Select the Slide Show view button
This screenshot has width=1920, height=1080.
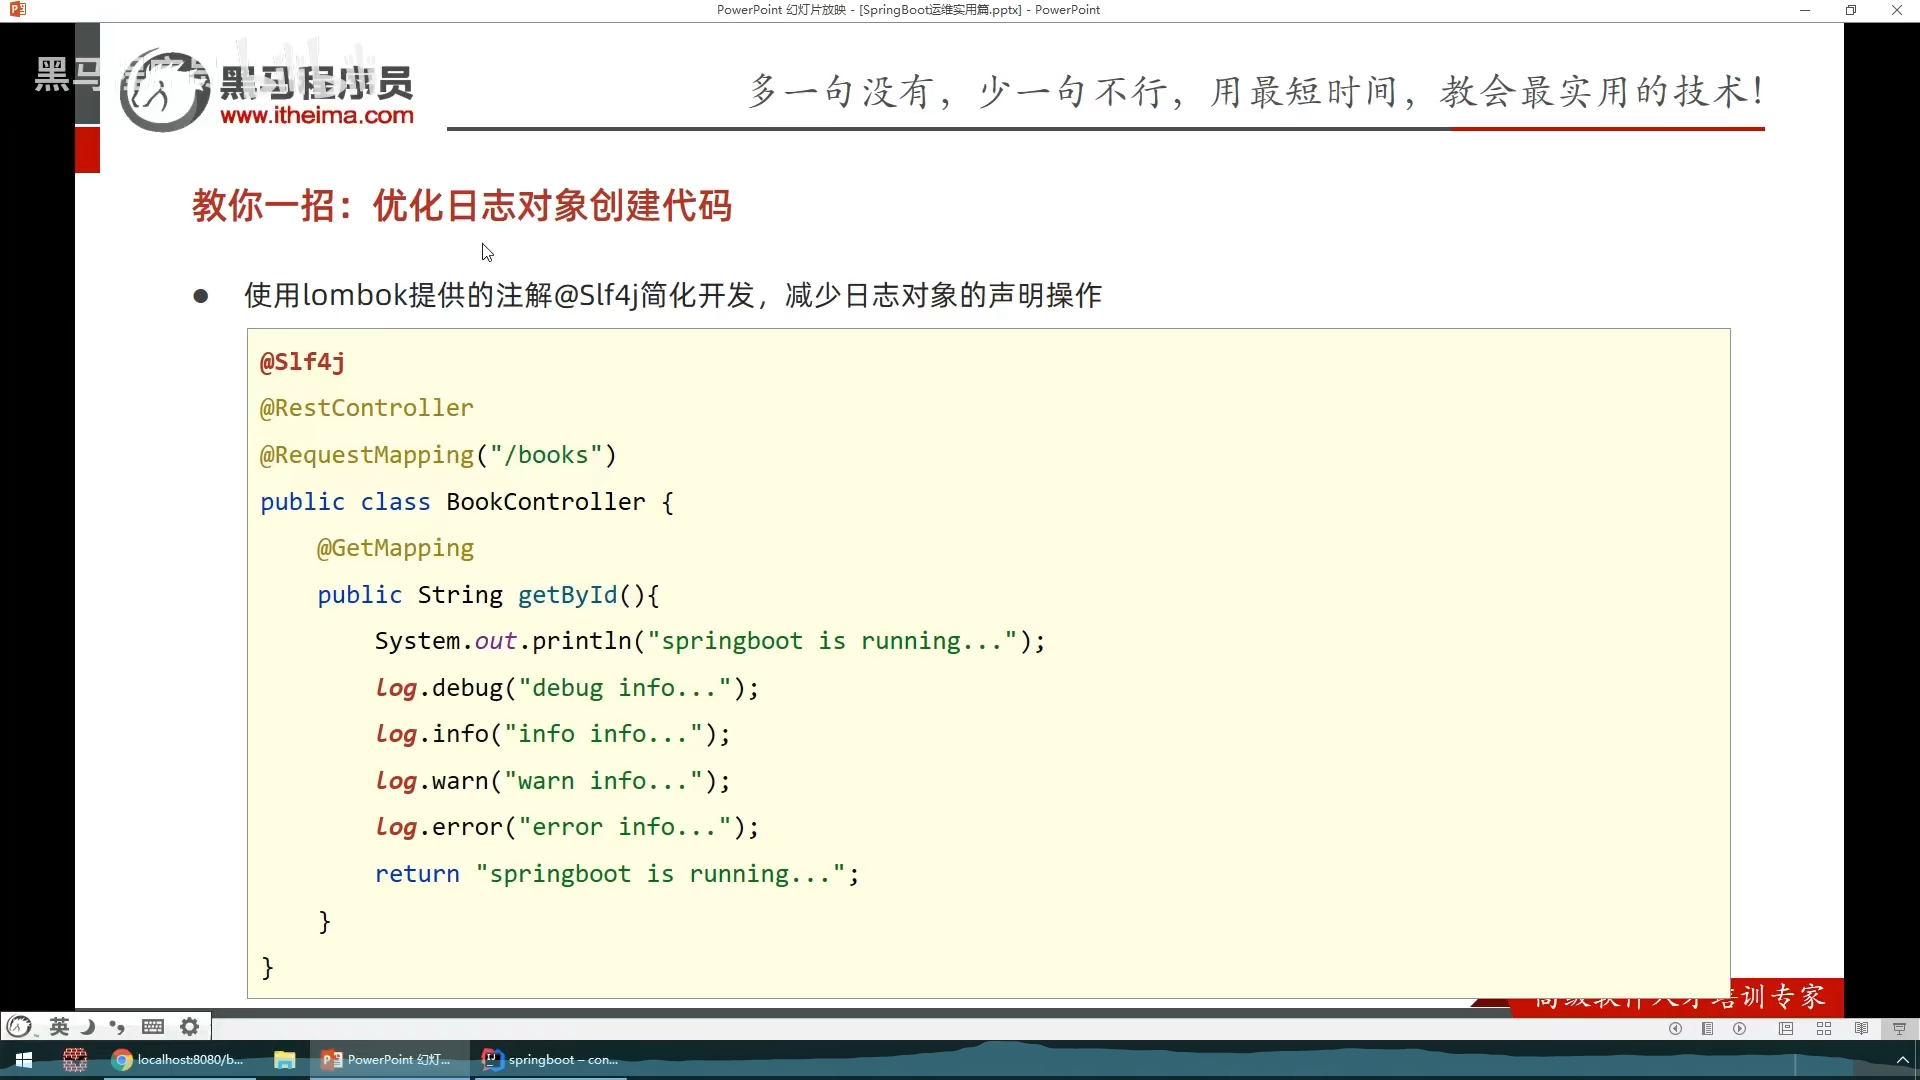[1899, 1029]
